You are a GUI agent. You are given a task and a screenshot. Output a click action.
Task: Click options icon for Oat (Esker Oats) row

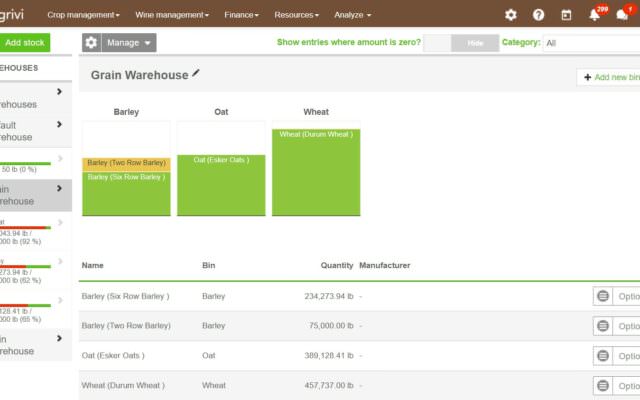click(603, 356)
